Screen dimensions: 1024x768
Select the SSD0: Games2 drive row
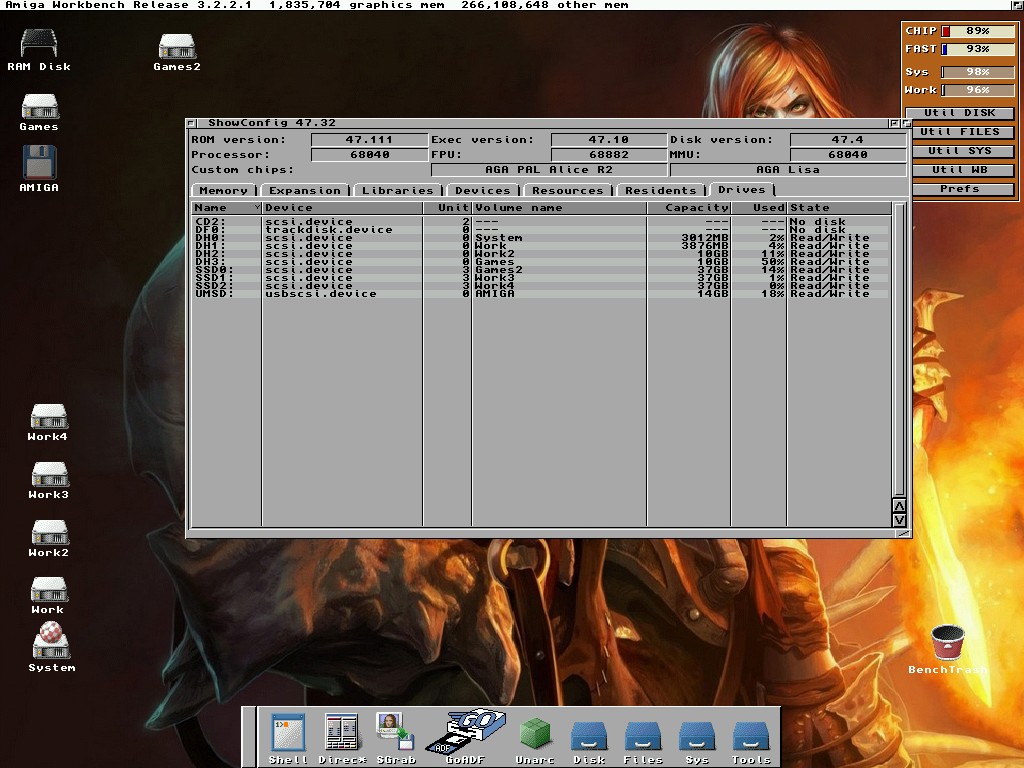point(542,270)
